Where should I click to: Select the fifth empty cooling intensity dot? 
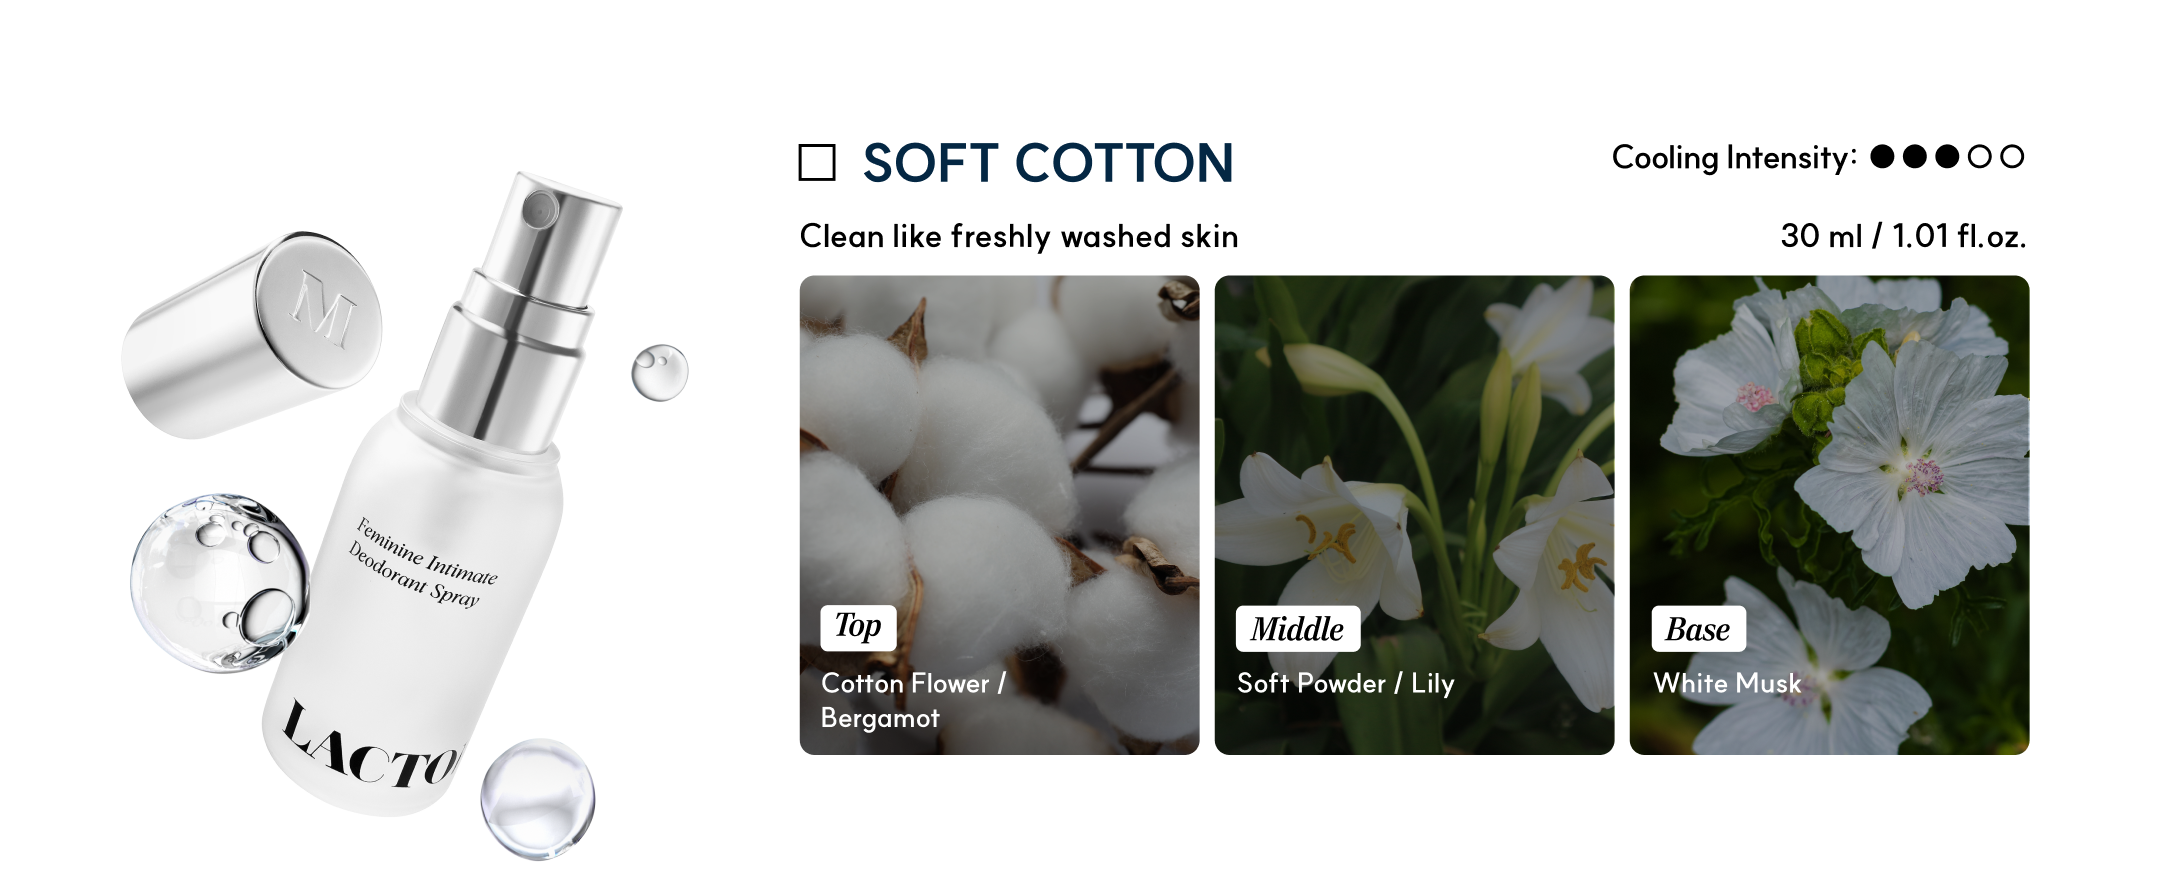2013,157
